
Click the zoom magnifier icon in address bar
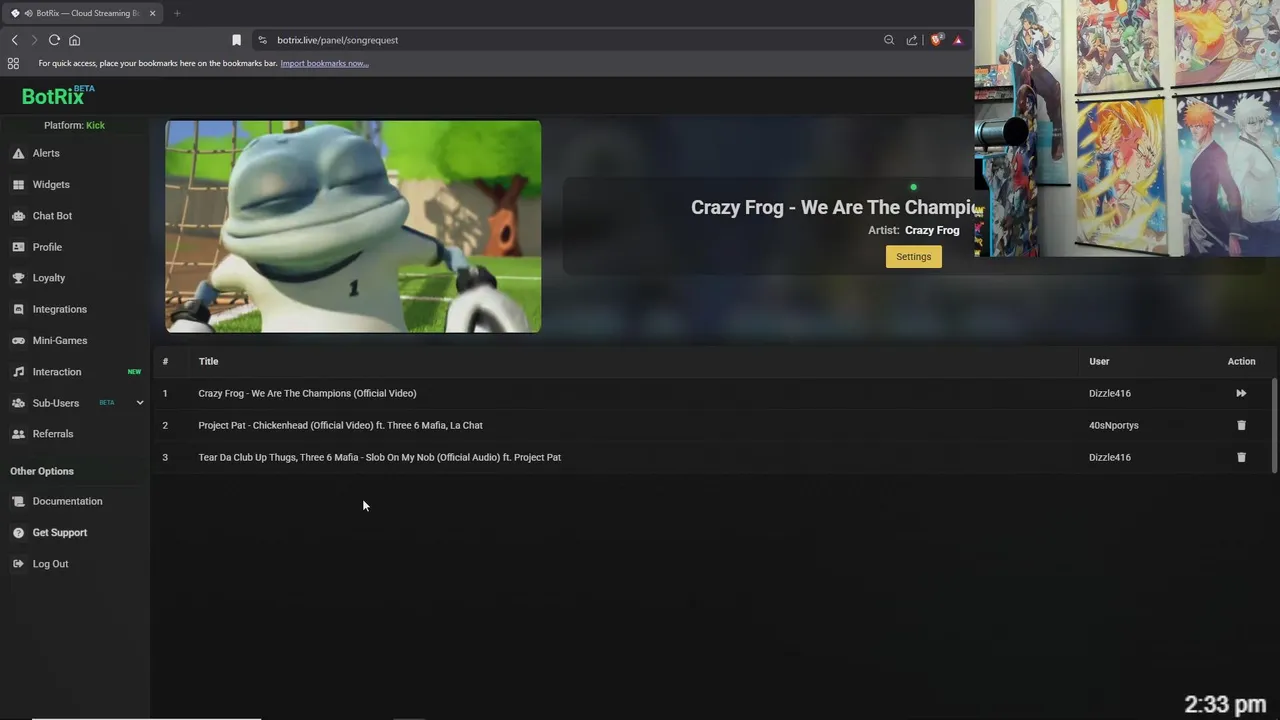[889, 40]
